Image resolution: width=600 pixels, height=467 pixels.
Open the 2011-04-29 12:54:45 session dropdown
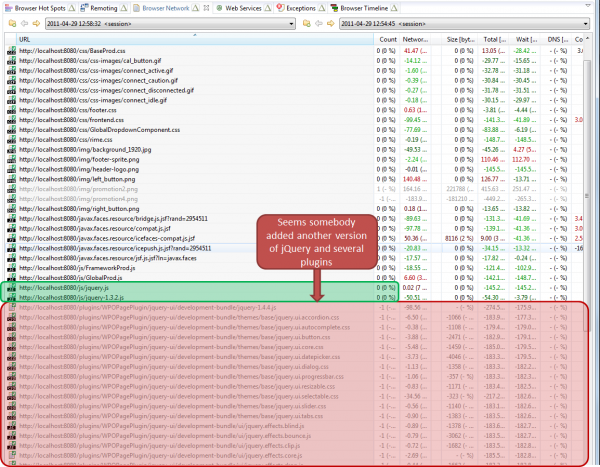click(465, 24)
